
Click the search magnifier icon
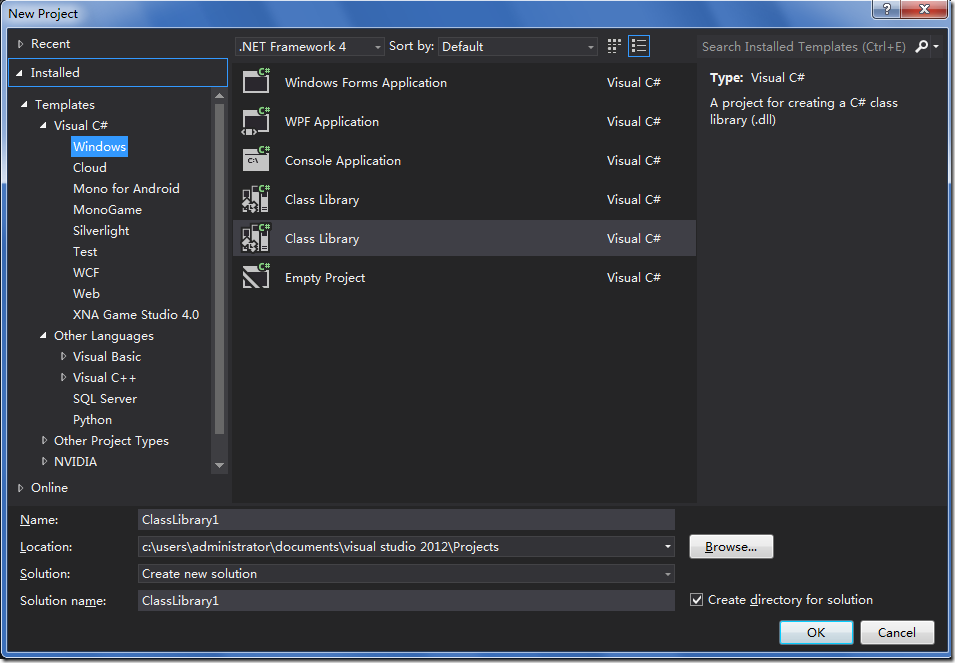[921, 46]
